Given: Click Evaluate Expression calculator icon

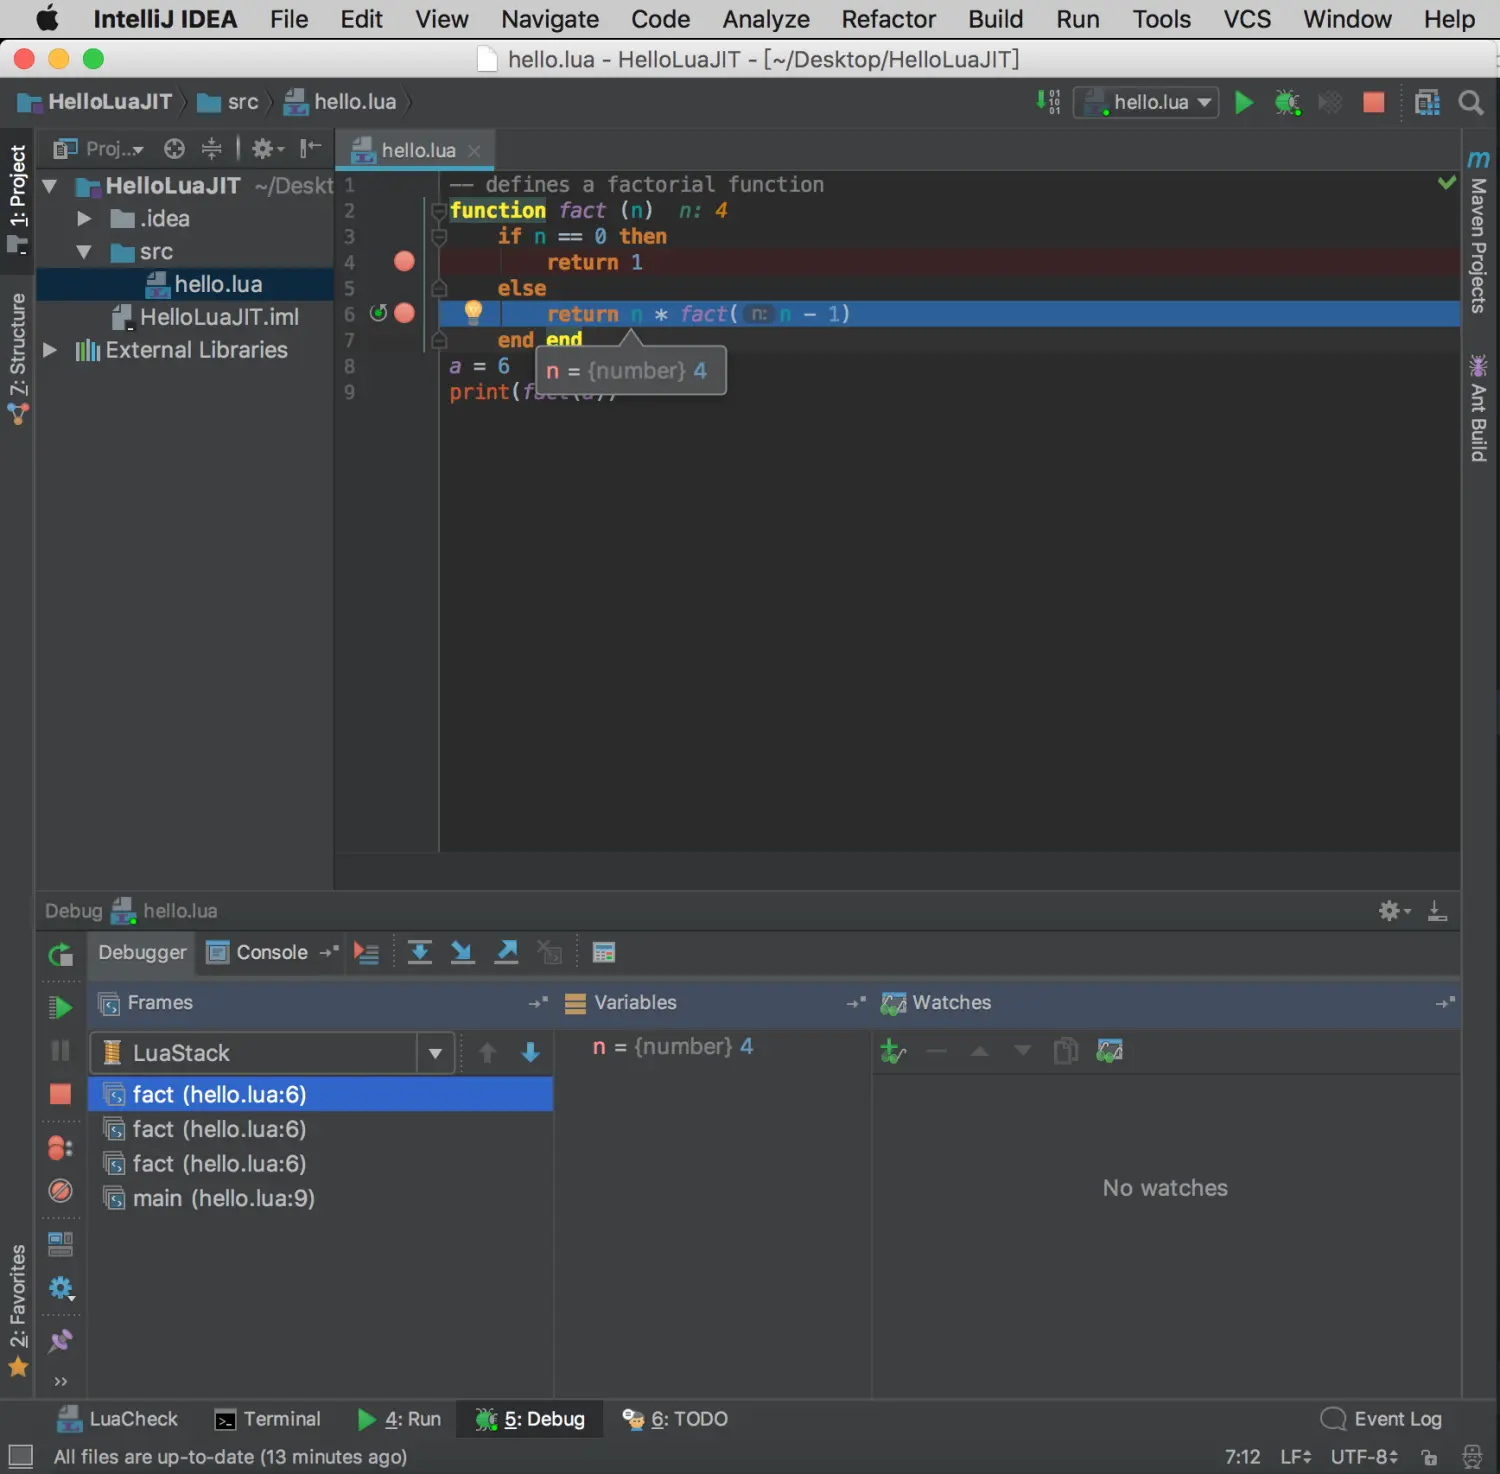Looking at the screenshot, I should (603, 953).
